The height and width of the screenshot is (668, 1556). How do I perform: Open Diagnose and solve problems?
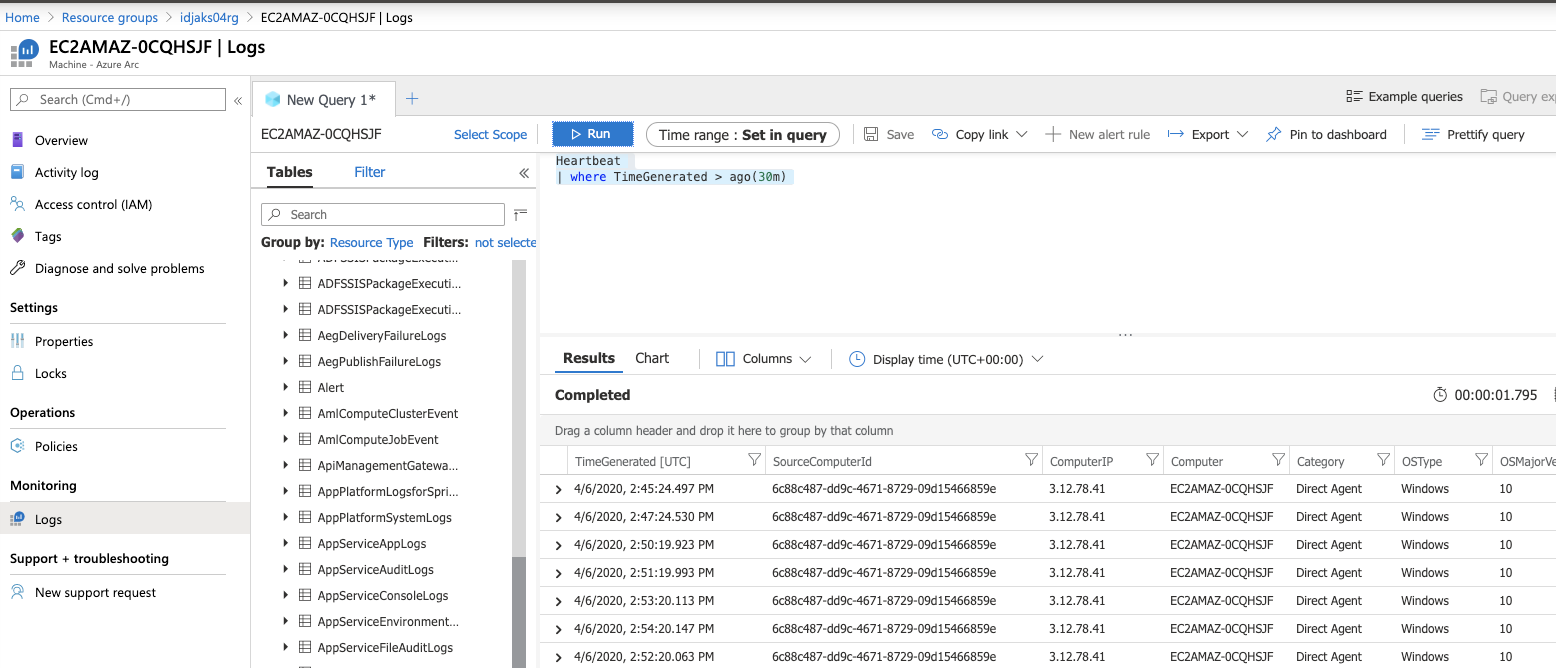tap(119, 268)
